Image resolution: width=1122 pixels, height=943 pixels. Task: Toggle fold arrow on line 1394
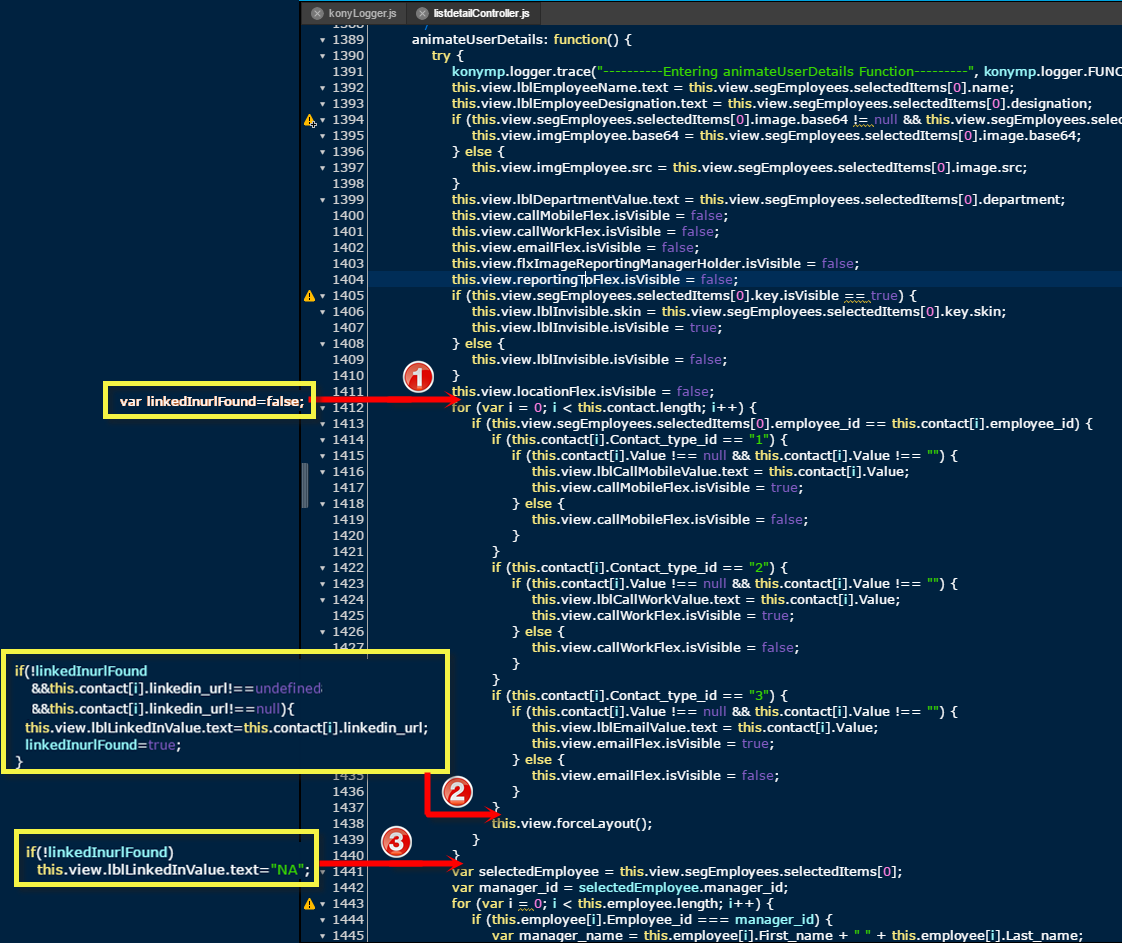click(x=323, y=120)
